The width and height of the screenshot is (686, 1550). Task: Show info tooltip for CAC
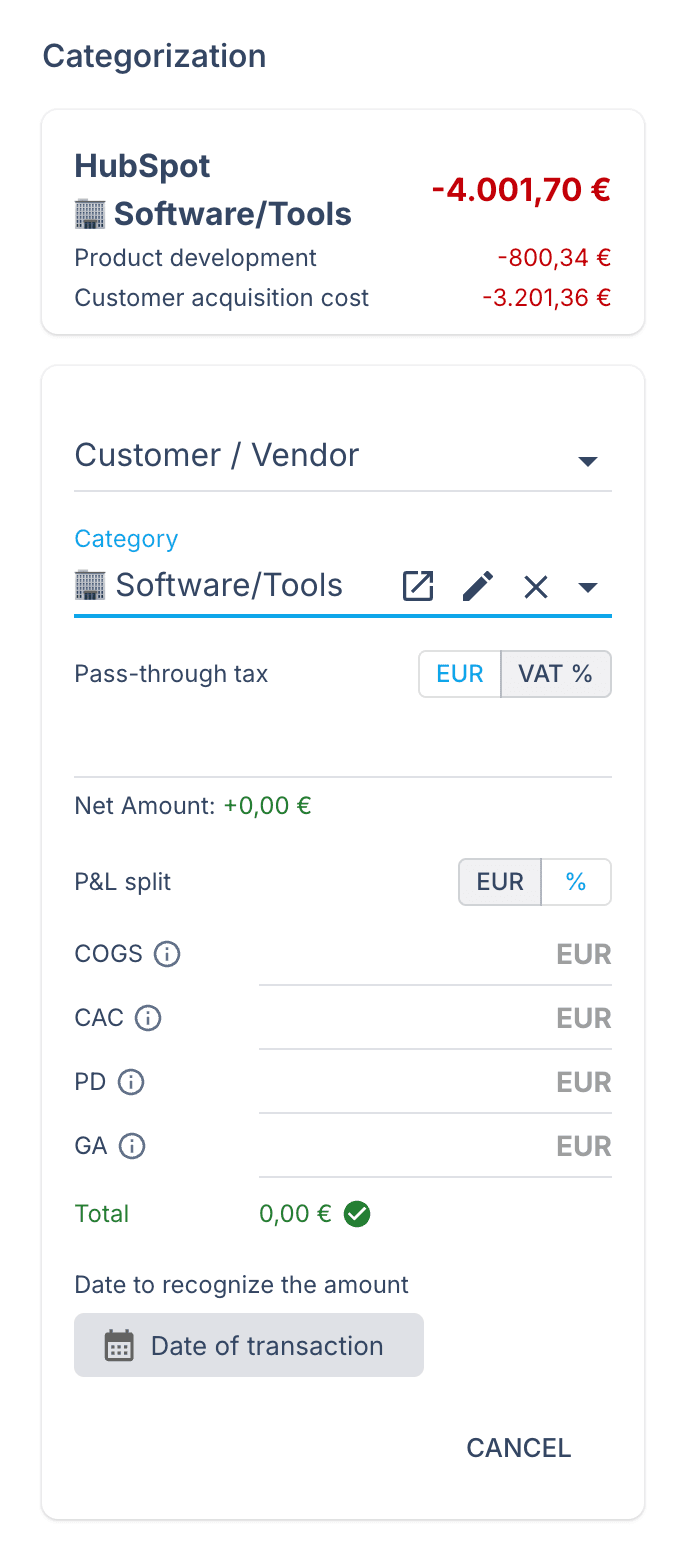point(148,1019)
